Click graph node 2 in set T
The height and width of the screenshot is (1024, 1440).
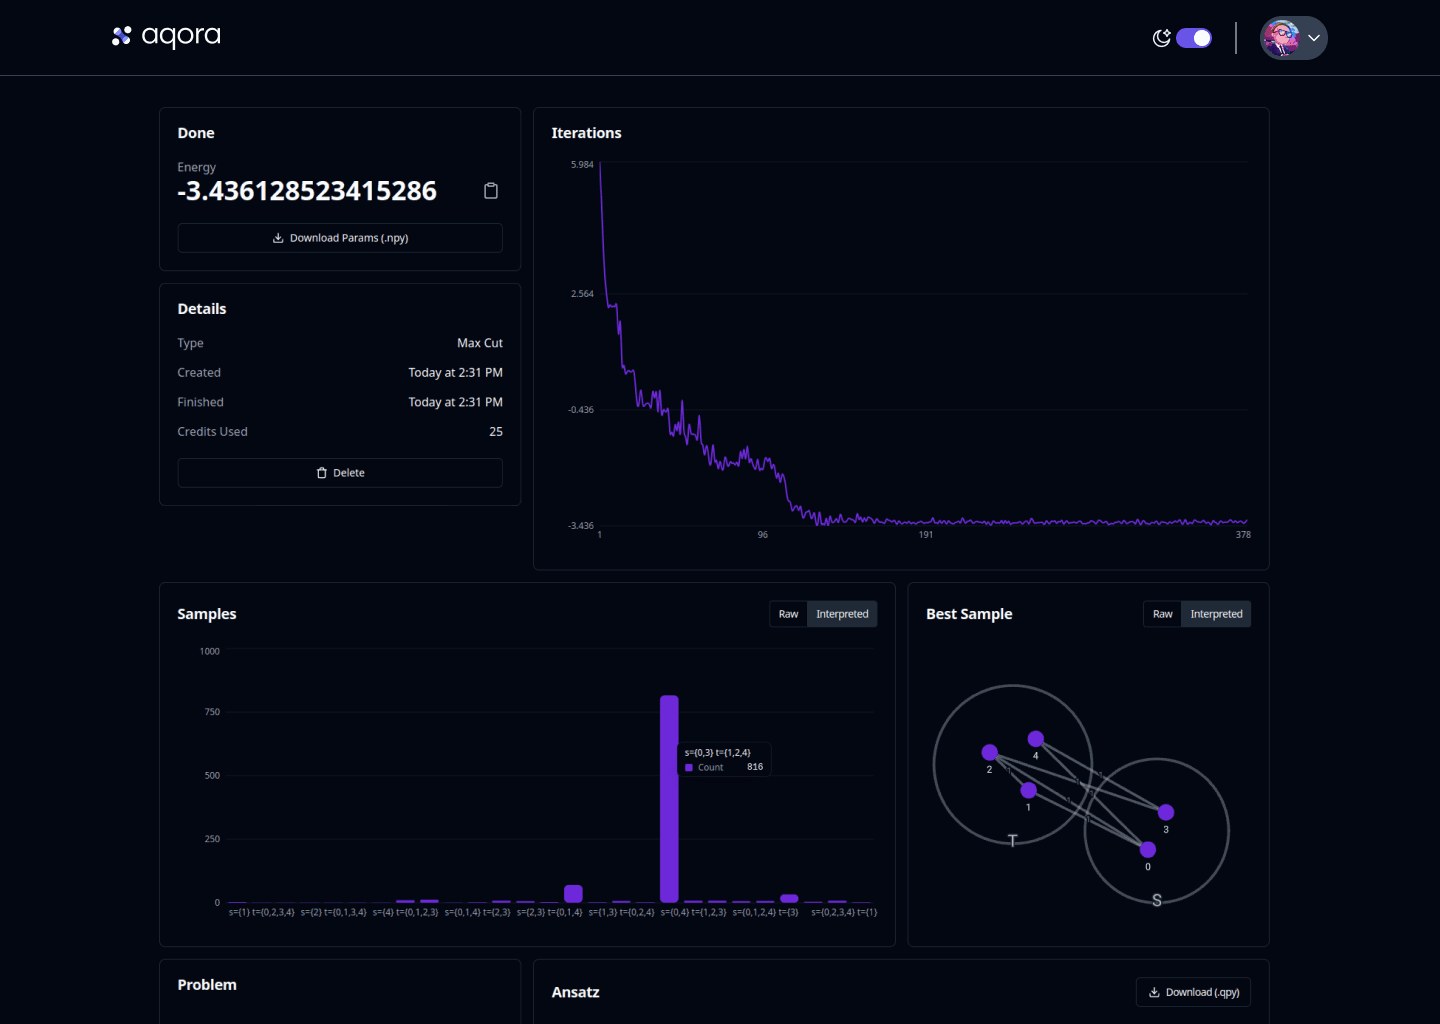point(990,752)
